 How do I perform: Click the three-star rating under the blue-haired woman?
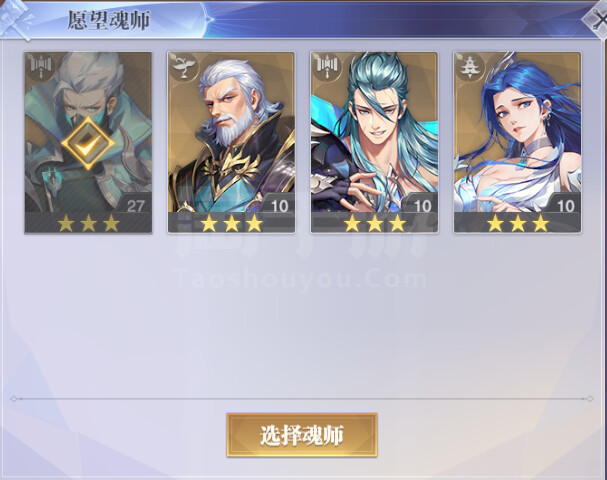click(518, 223)
